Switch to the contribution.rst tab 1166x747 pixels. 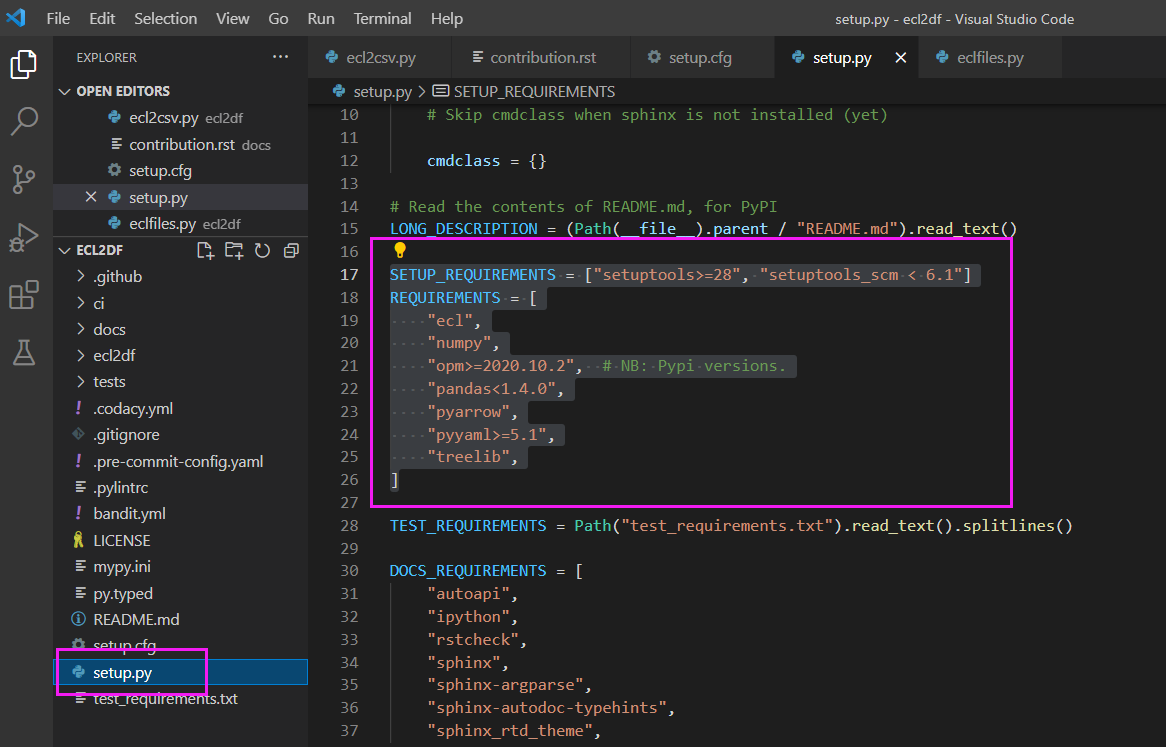point(541,57)
